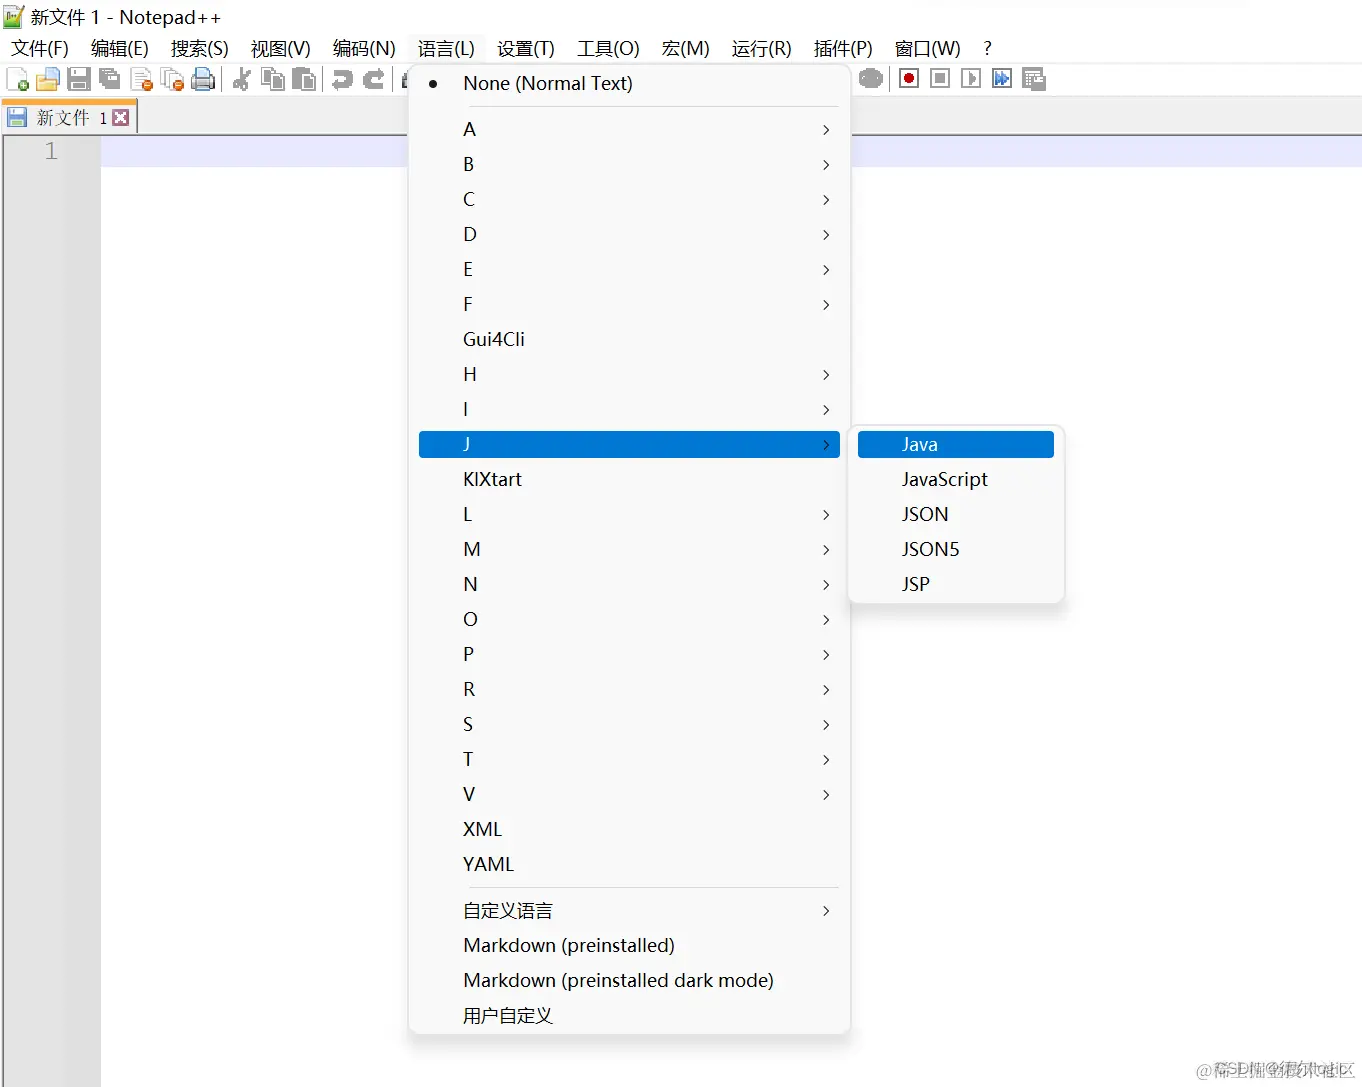The image size is (1362, 1087).
Task: Click the Cut scissors icon
Action: (241, 79)
